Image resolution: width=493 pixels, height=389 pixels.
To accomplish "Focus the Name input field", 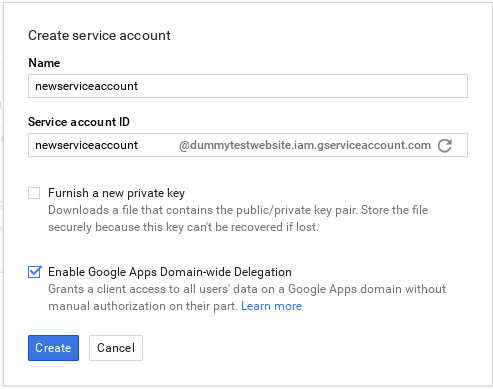I will point(248,86).
